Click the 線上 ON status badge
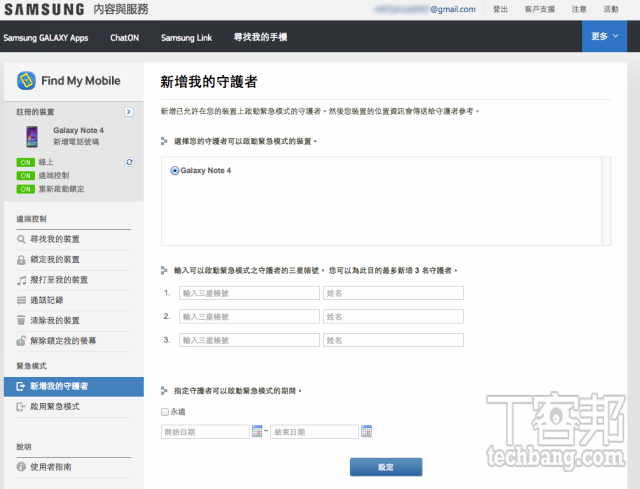Screen dimensions: 640x489 (25, 162)
